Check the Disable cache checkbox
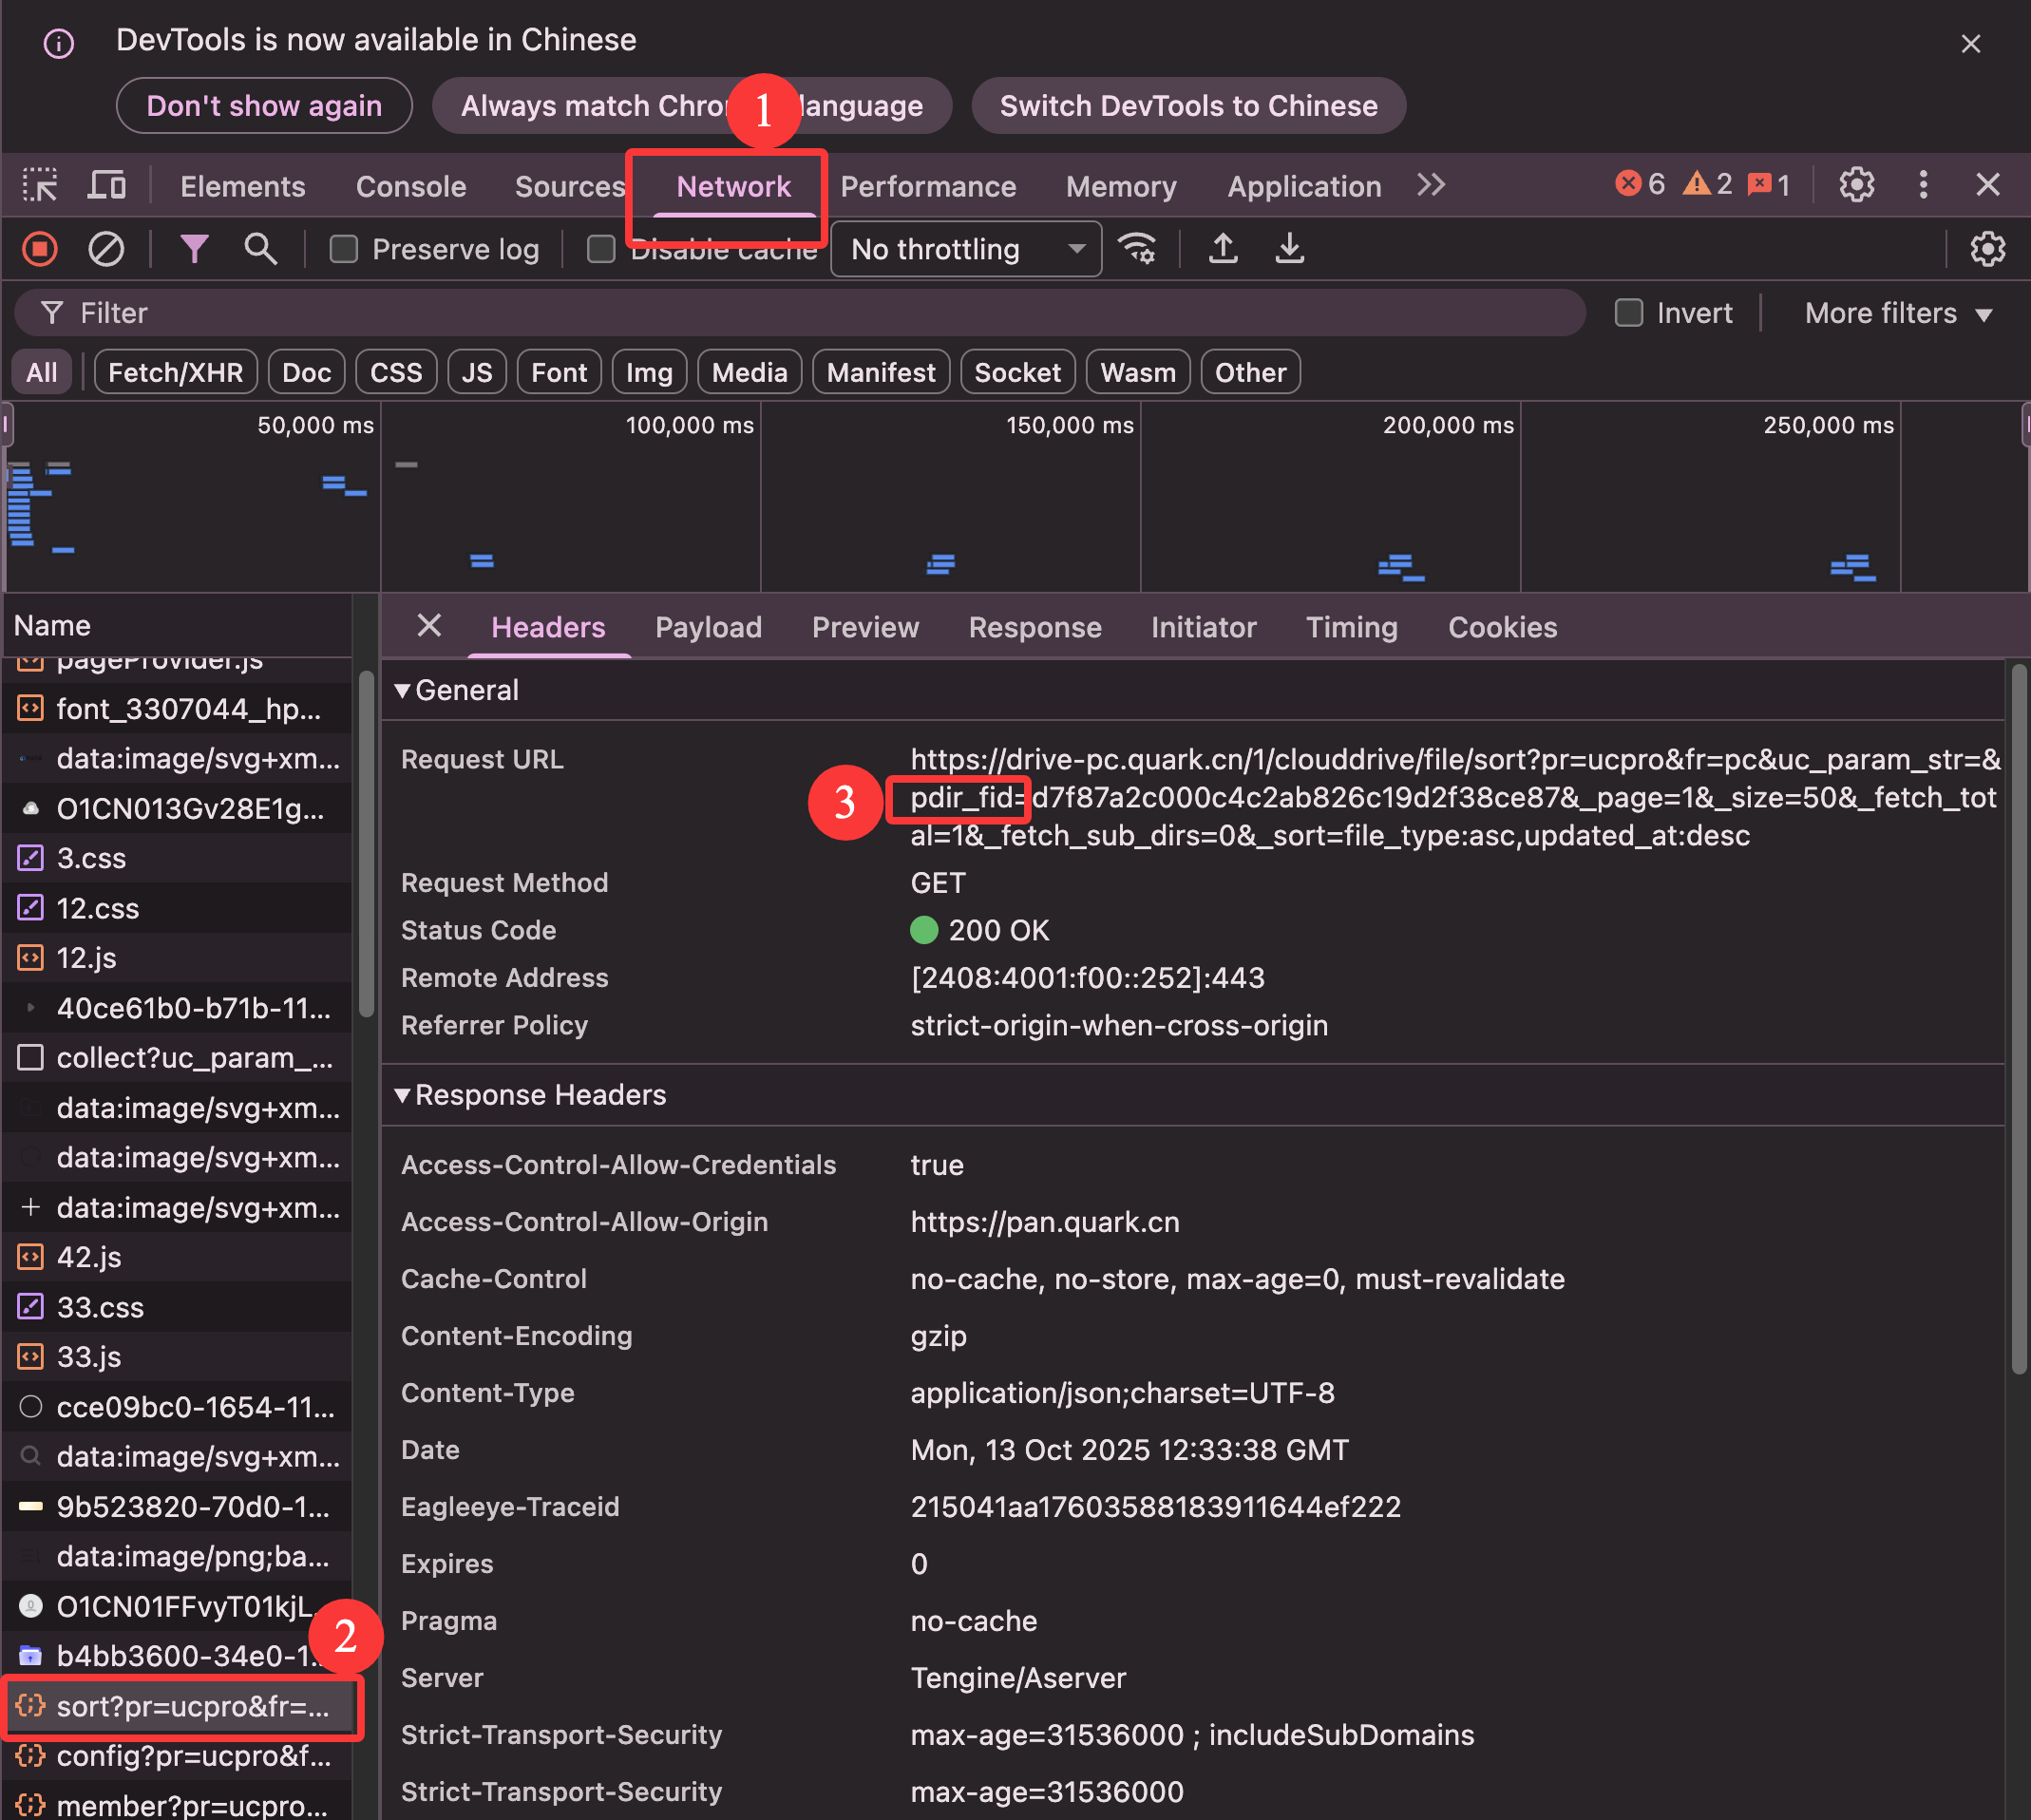2031x1820 pixels. click(601, 249)
